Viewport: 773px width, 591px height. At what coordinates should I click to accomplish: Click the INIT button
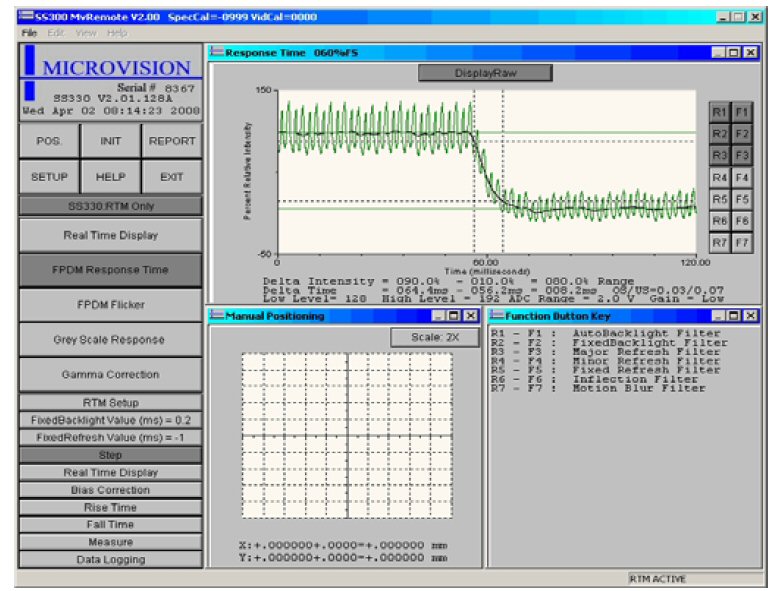(x=110, y=141)
